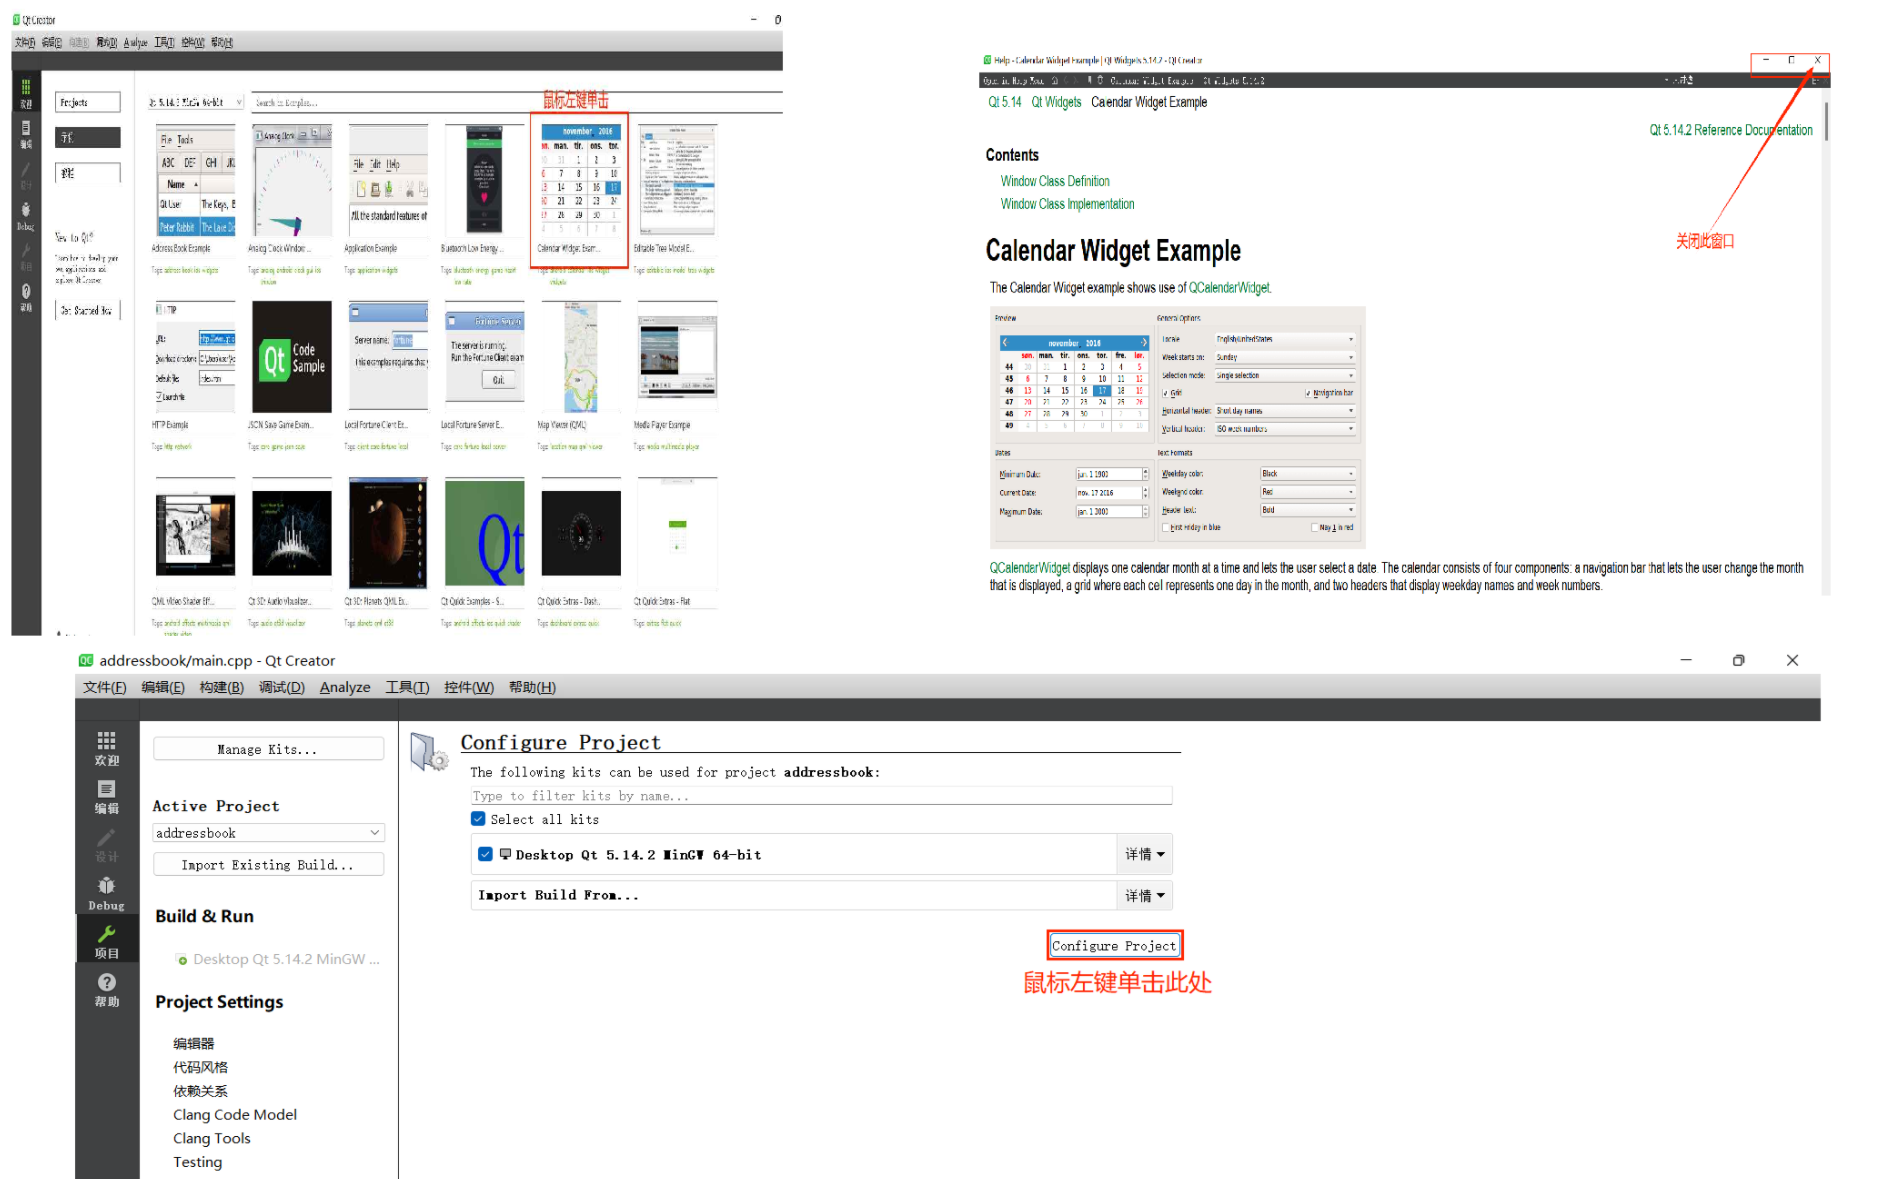Click the Manage Kits... button
The image size is (1890, 1179).
point(268,749)
